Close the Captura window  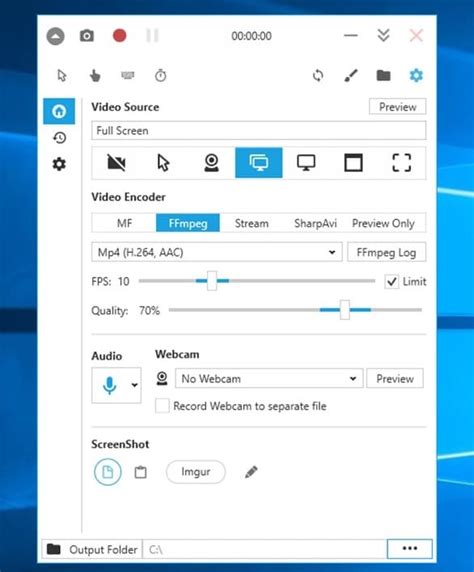(x=416, y=36)
